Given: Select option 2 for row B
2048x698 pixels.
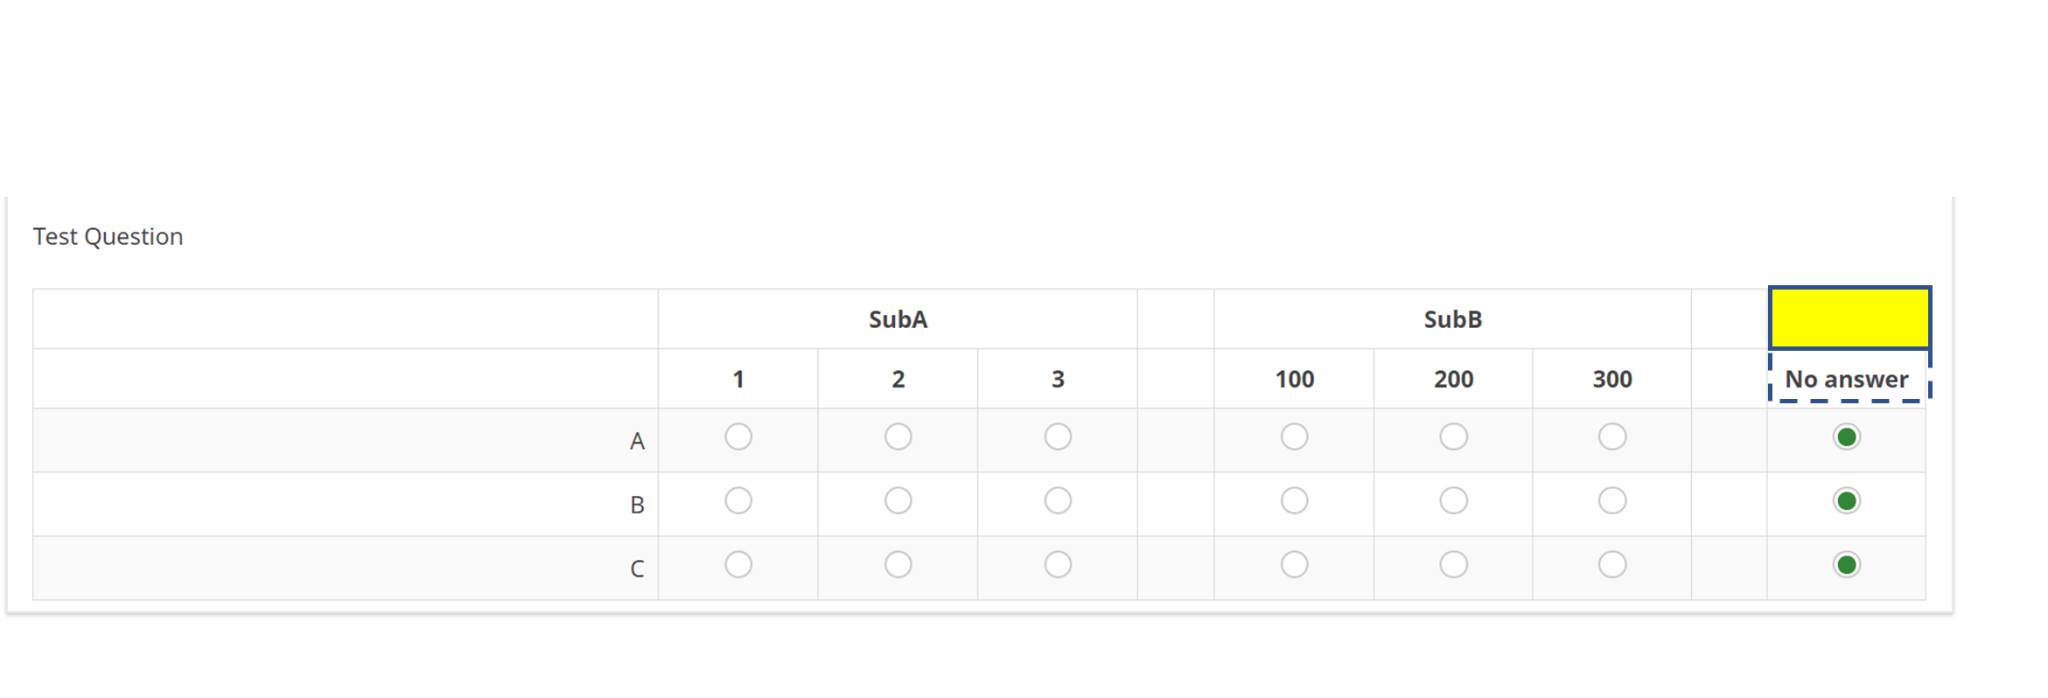Looking at the screenshot, I should [x=898, y=501].
